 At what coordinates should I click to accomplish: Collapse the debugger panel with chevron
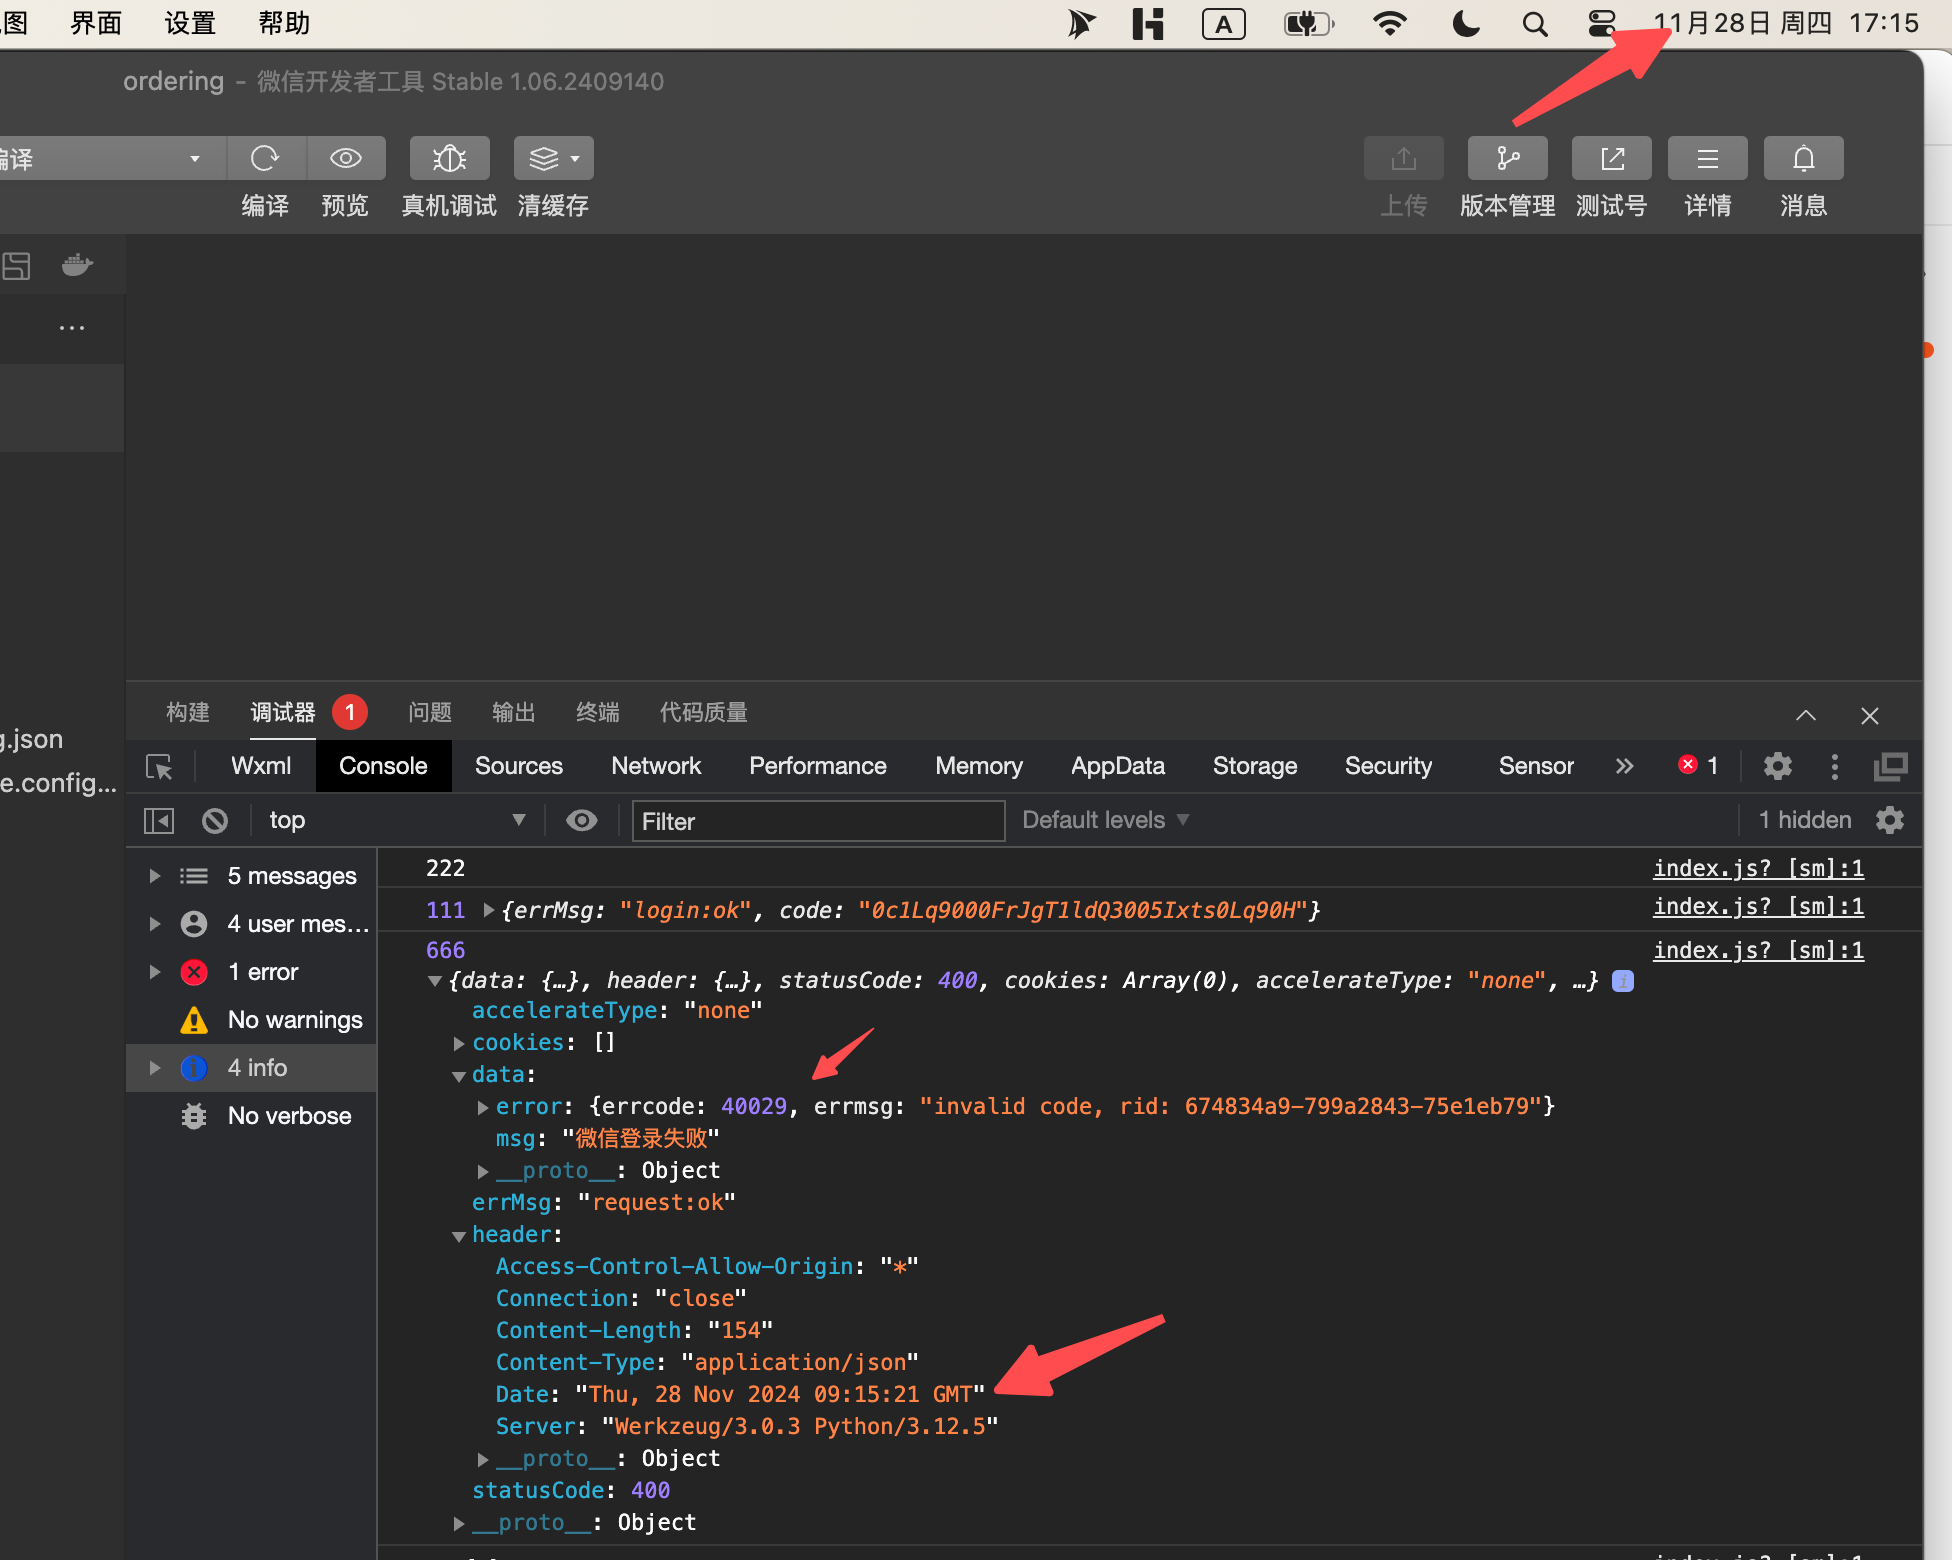[x=1805, y=715]
